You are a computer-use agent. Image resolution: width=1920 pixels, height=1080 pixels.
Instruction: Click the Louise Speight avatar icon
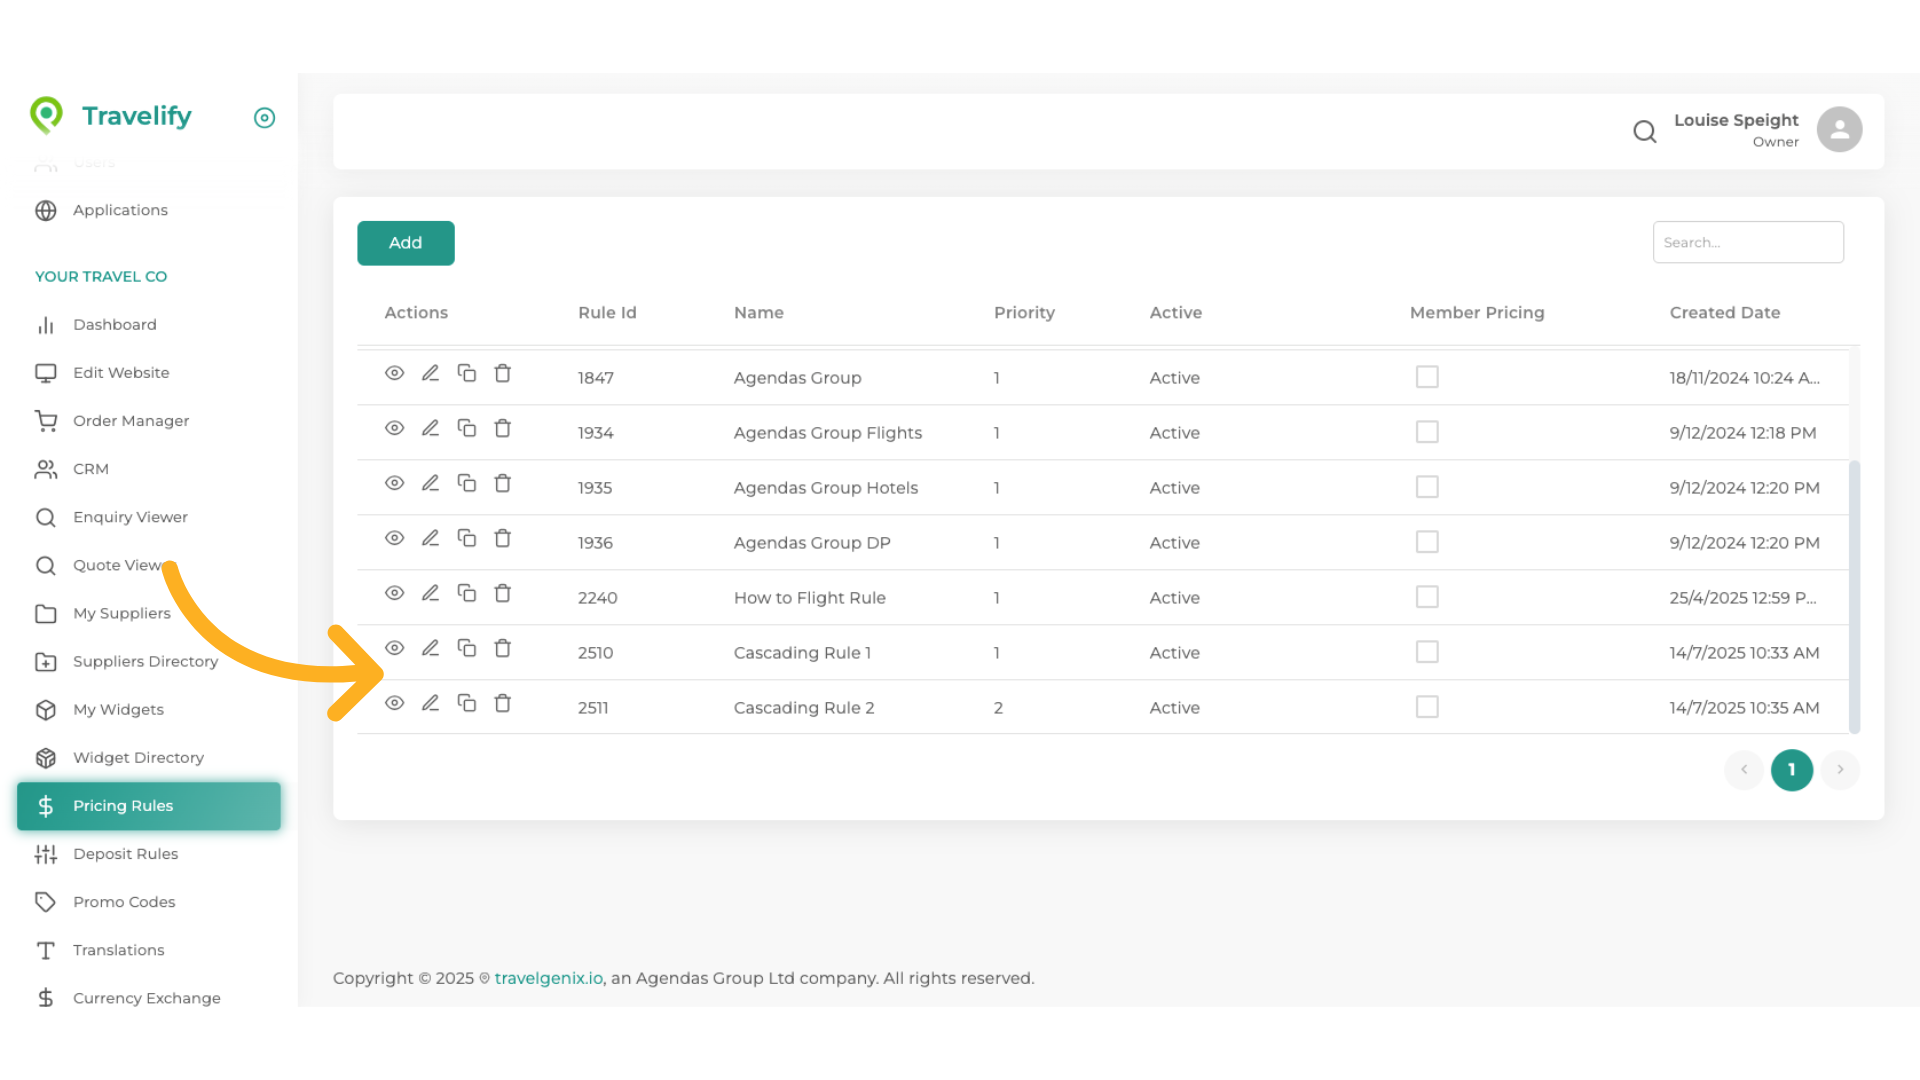click(x=1839, y=129)
